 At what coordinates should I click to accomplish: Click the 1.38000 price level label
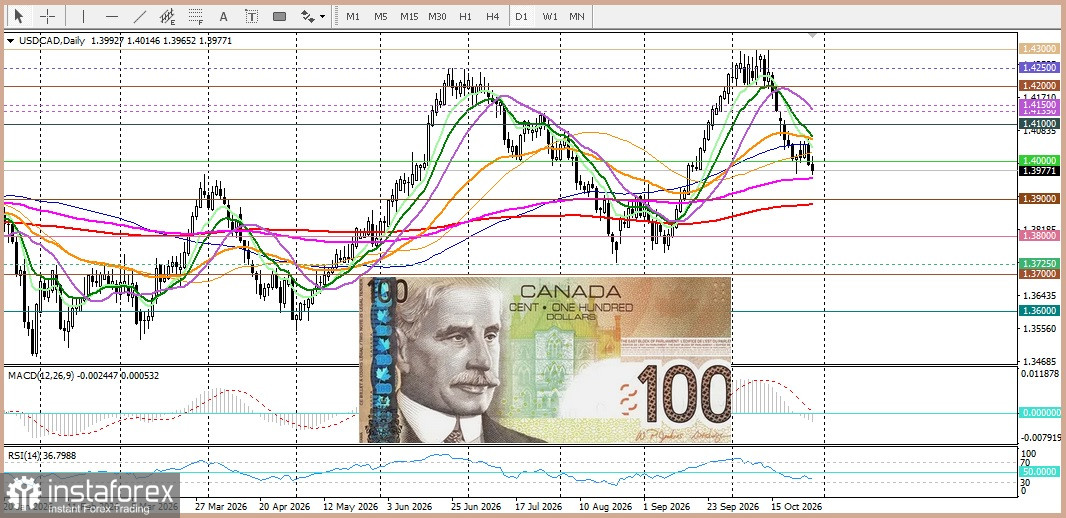pos(1039,235)
